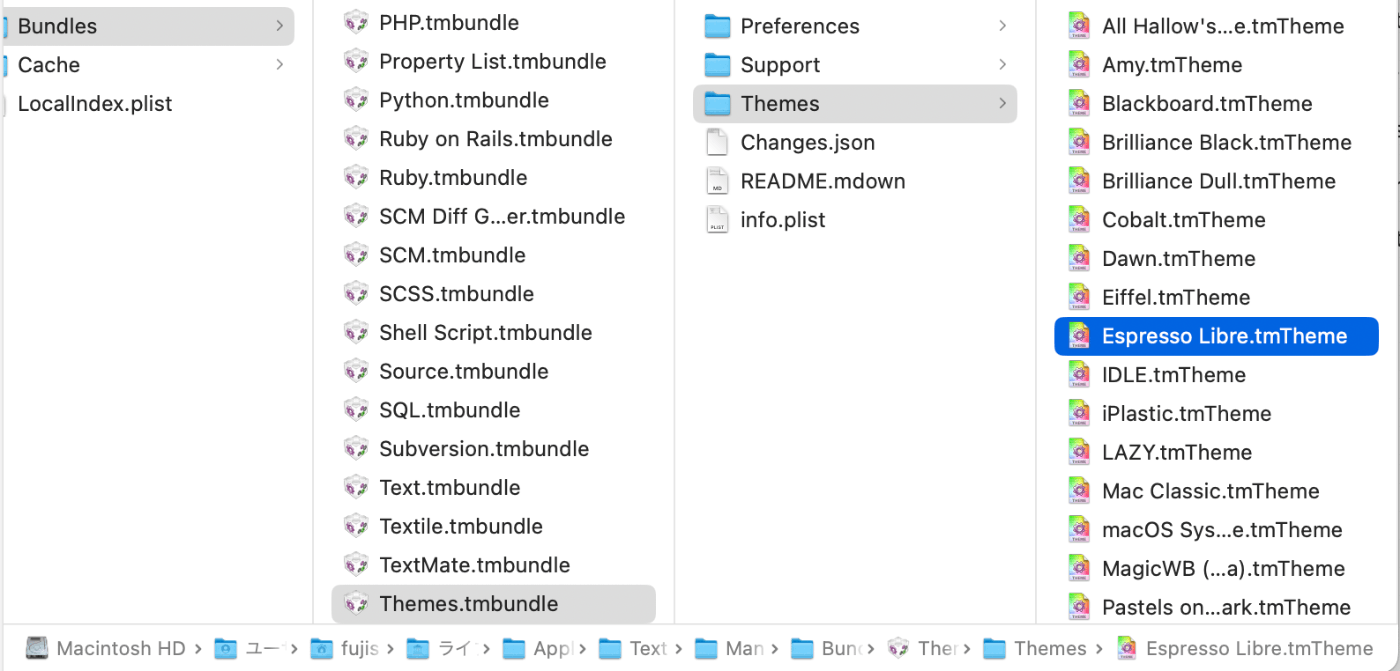
Task: Click the Macintosh HD disk icon in path bar
Action: (x=37, y=648)
